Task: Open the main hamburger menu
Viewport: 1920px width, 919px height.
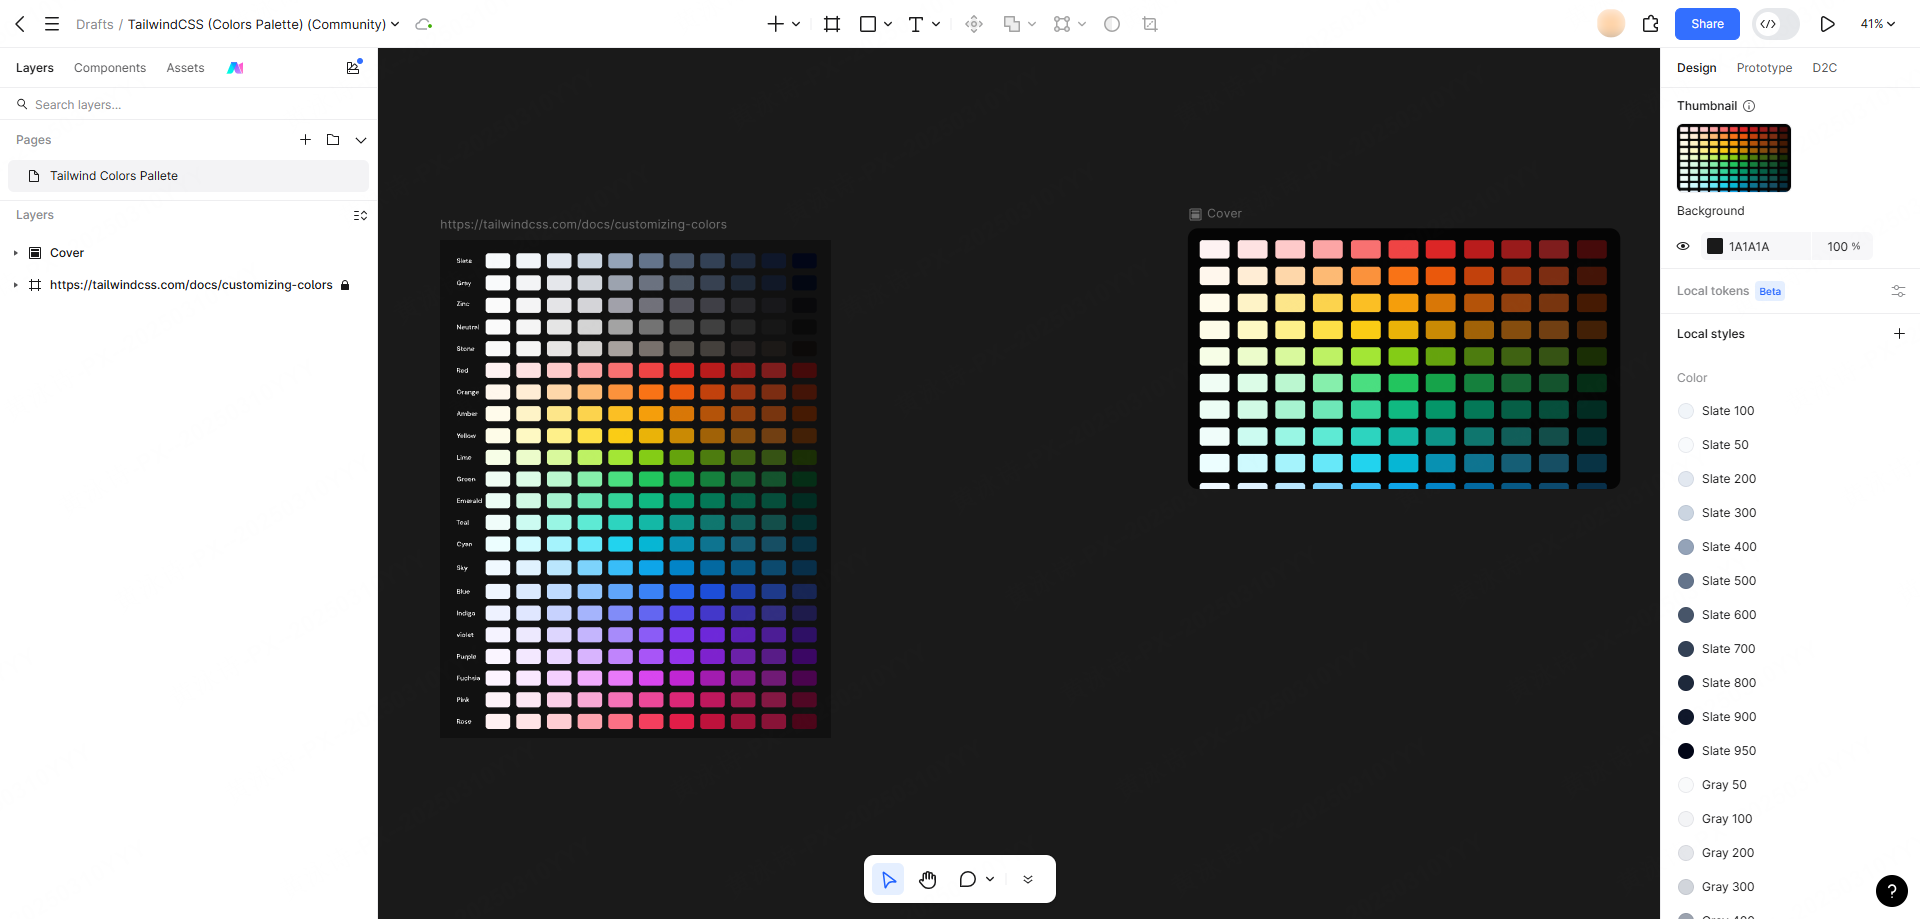Action: [52, 24]
